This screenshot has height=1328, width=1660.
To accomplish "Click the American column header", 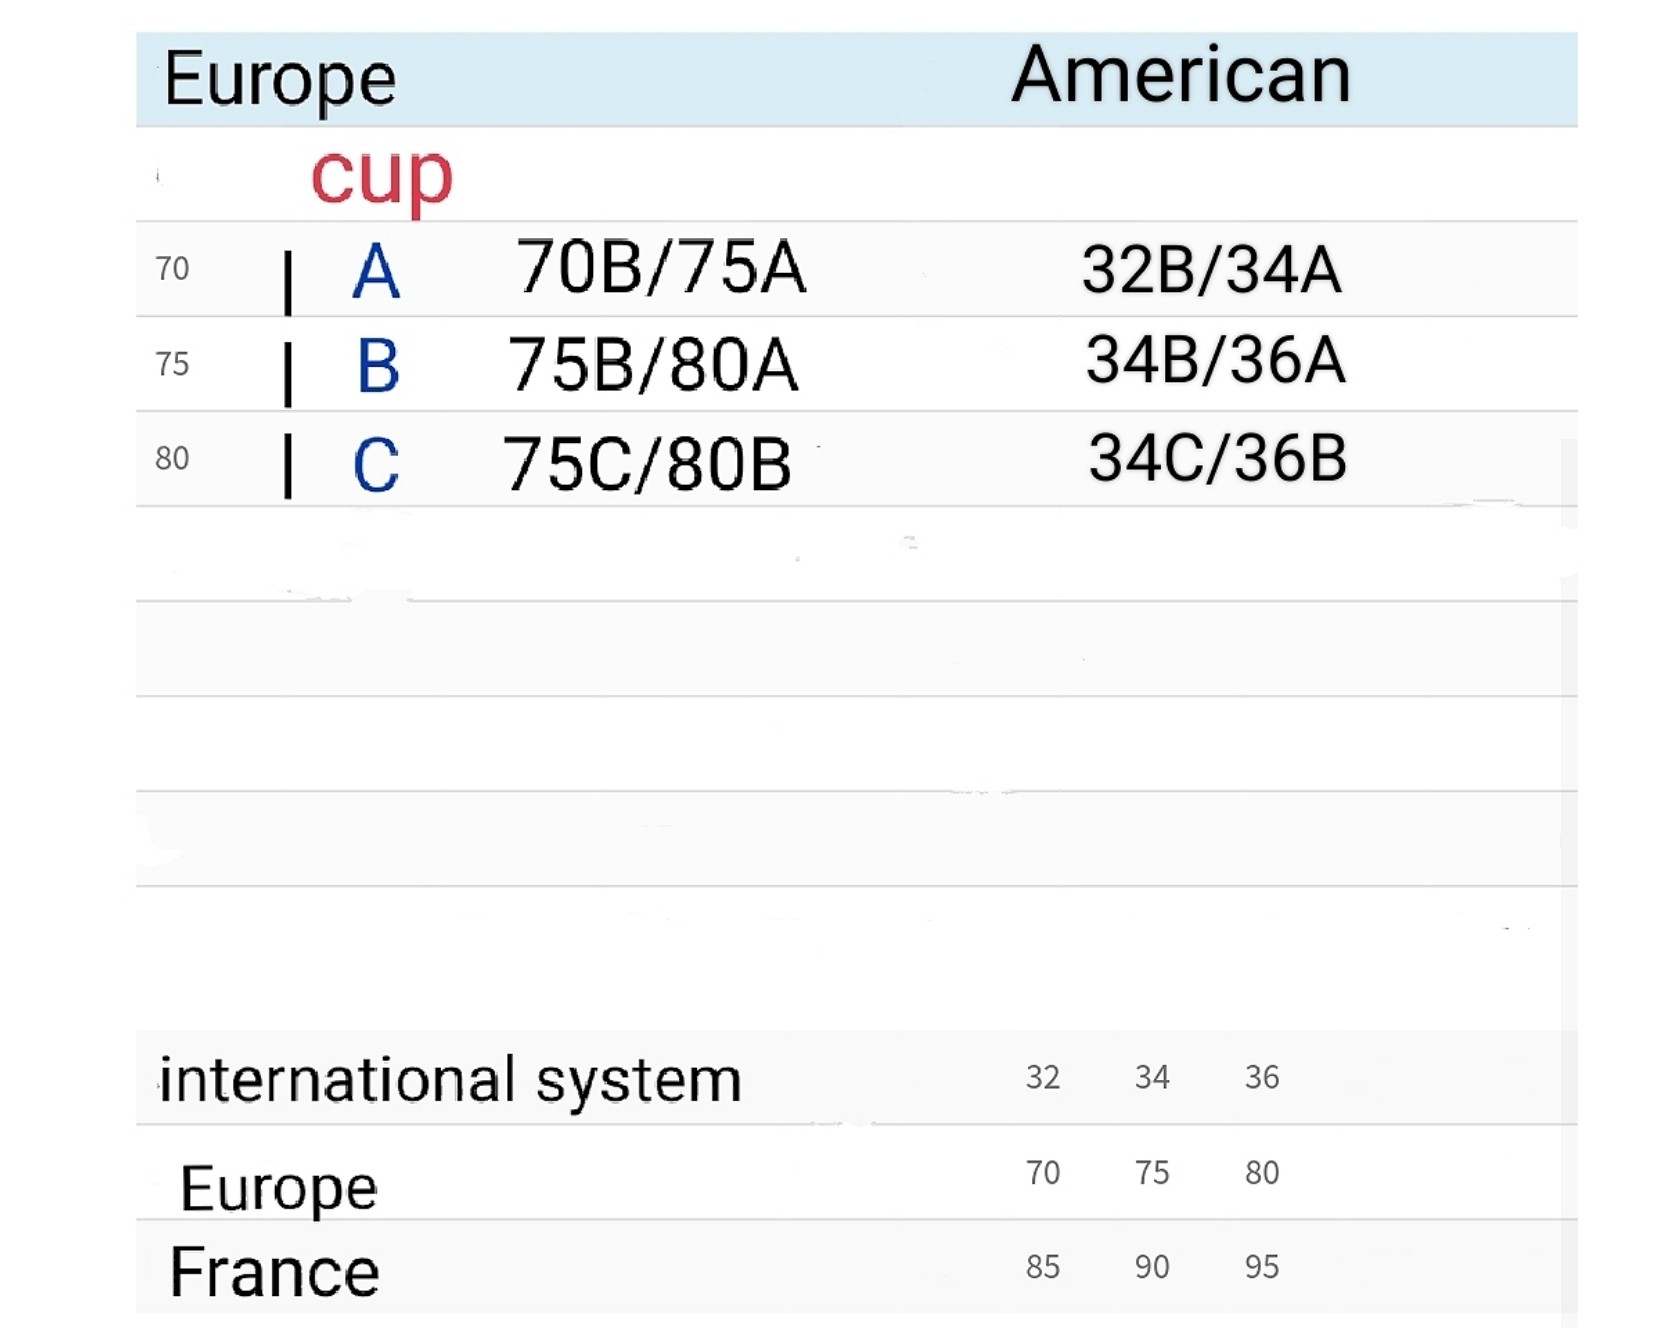I will coord(1181,74).
